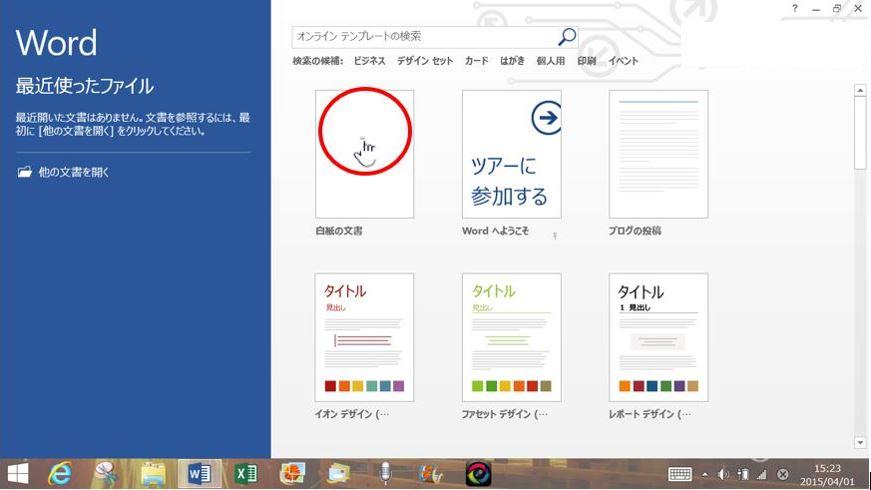This screenshot has height=490, width=871.
Task: Restore down the Word window
Action: 837,8
